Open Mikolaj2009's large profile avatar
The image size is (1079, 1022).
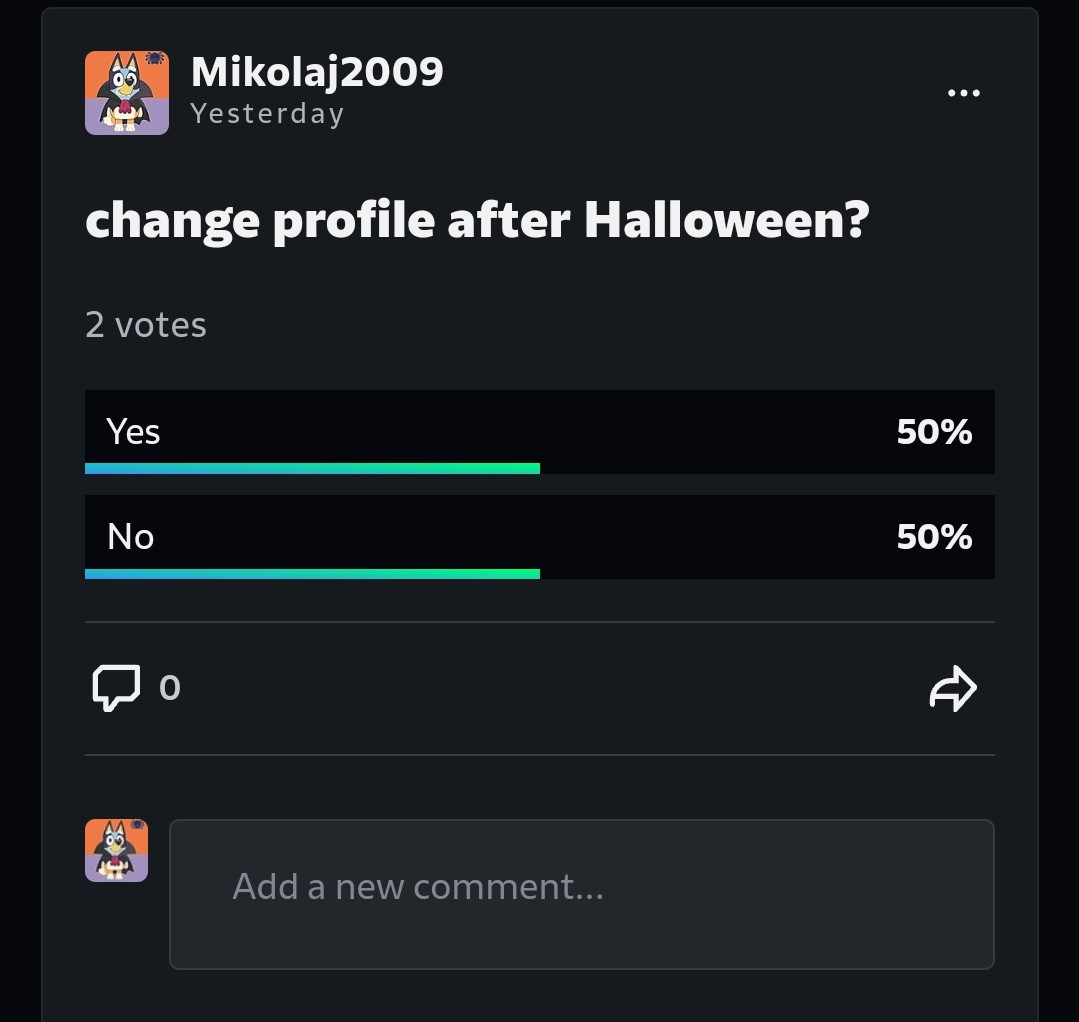(127, 93)
